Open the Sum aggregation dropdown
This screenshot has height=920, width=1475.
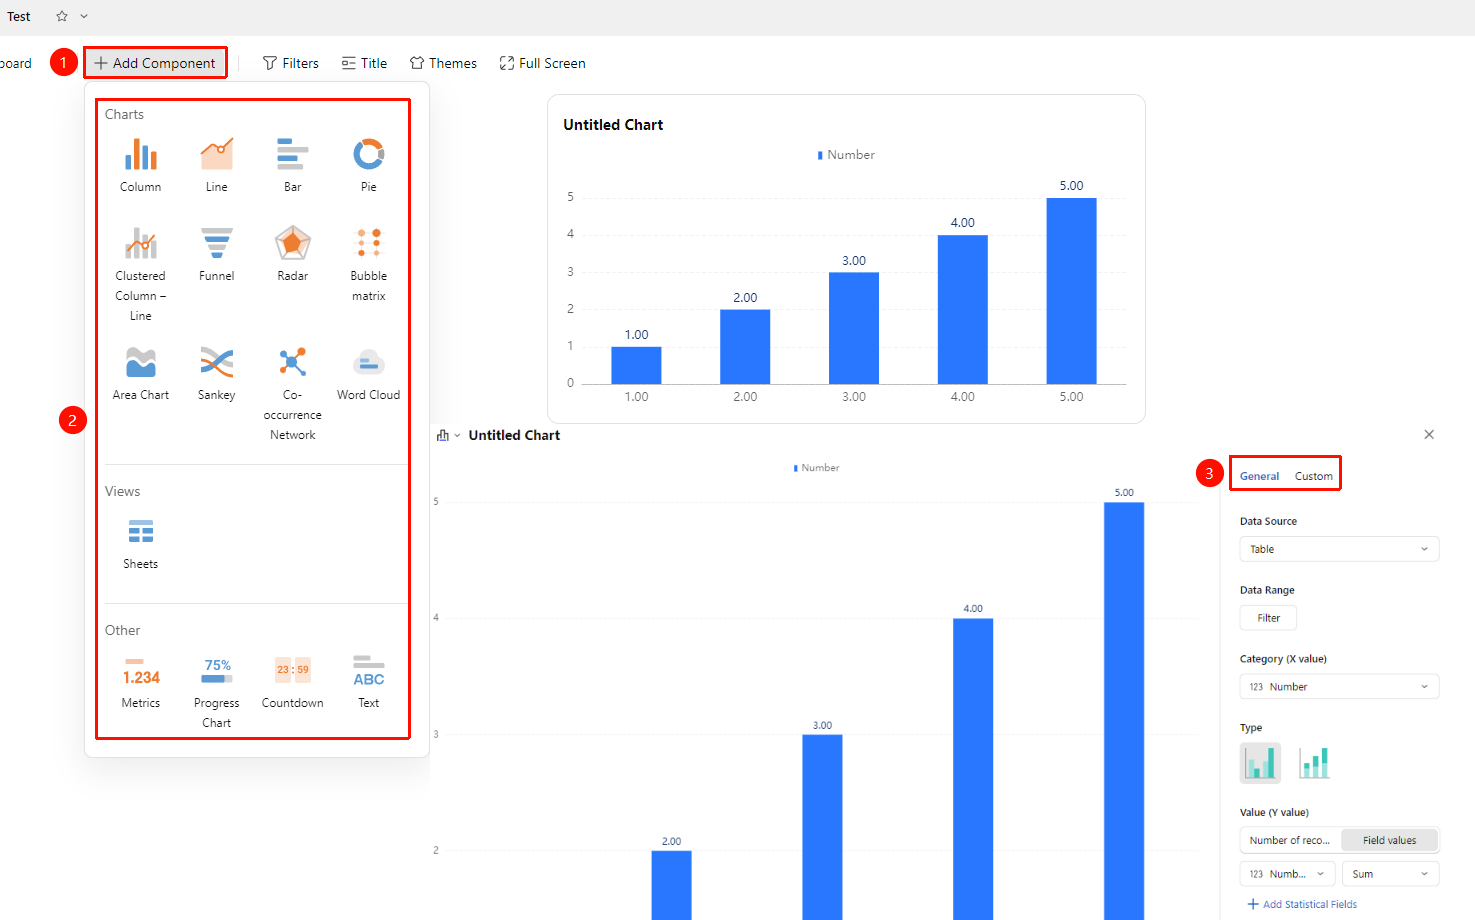pyautogui.click(x=1390, y=874)
